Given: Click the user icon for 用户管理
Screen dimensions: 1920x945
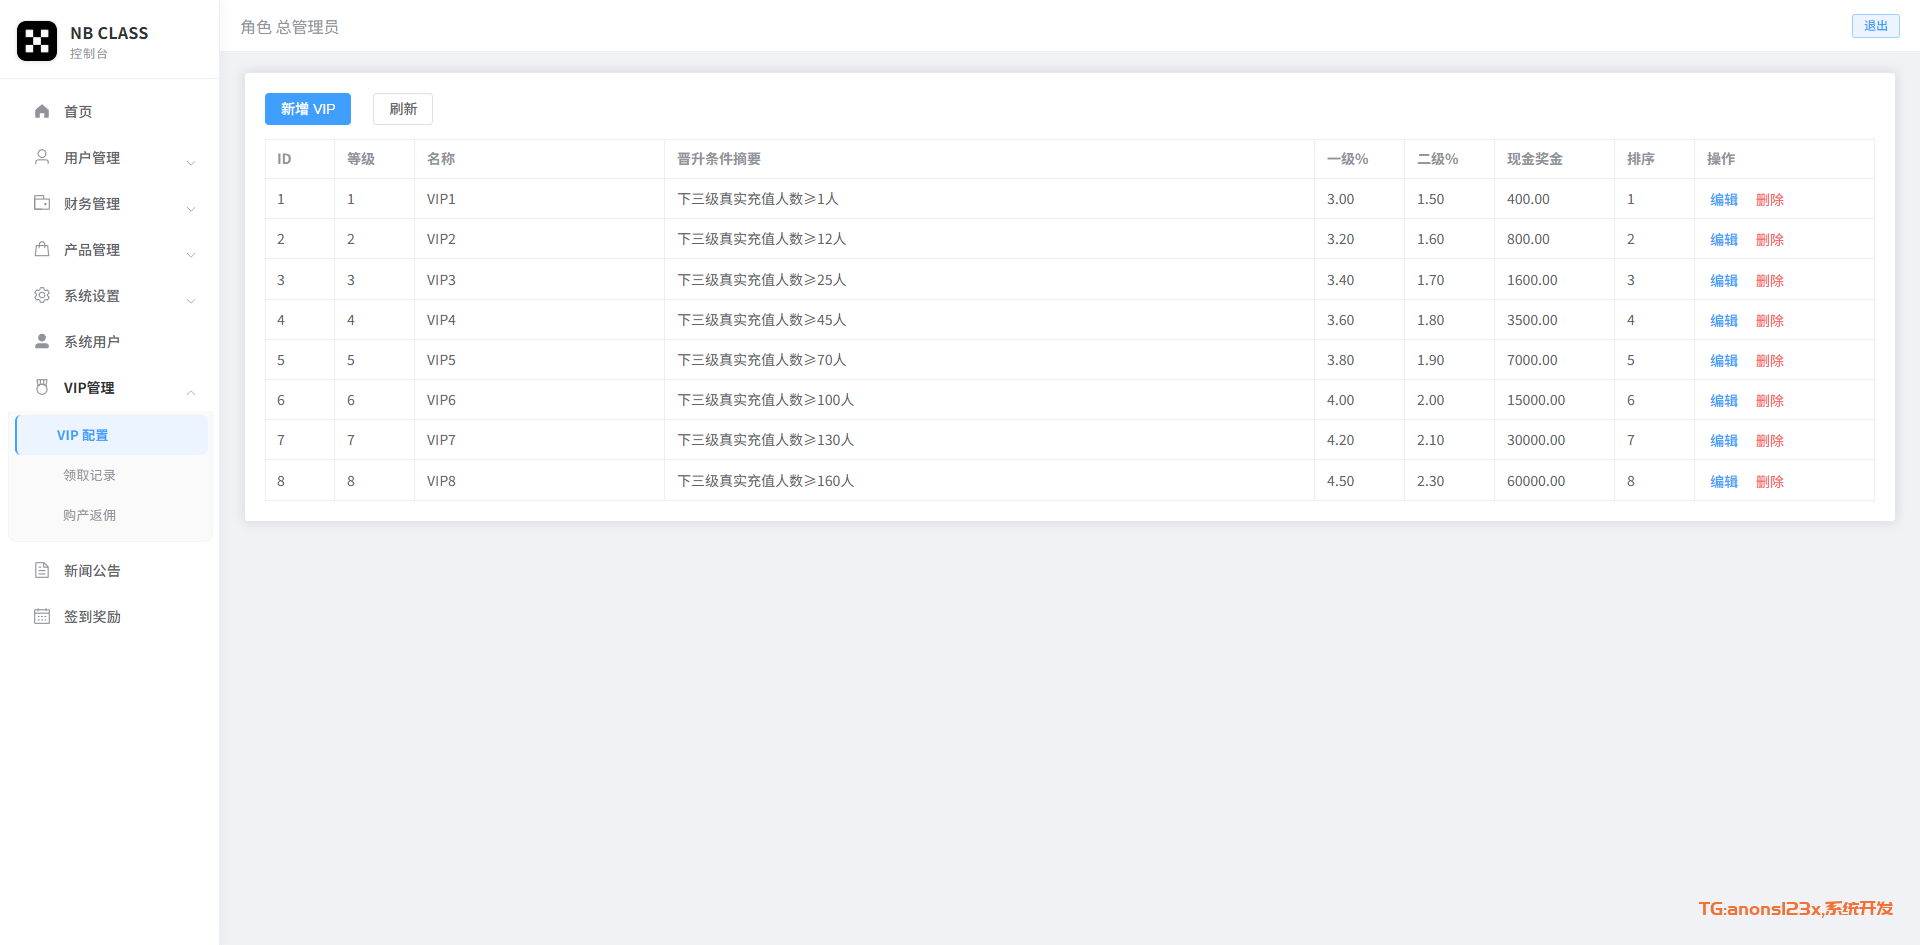Looking at the screenshot, I should point(42,157).
